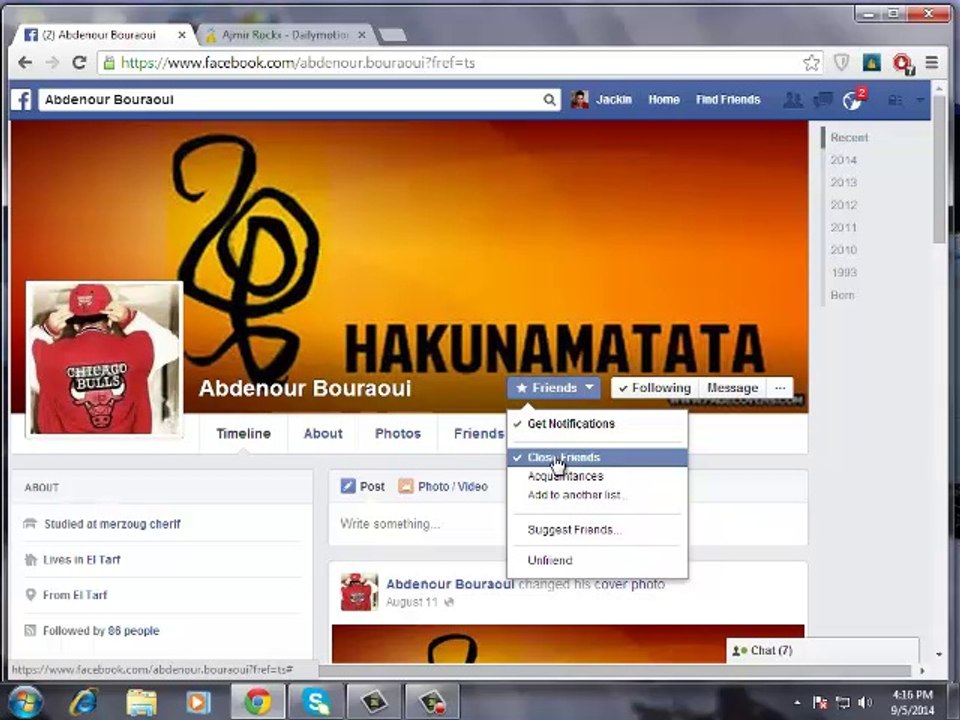Jump to 2012 in timeline
Viewport: 960px width, 720px height.
pos(843,205)
